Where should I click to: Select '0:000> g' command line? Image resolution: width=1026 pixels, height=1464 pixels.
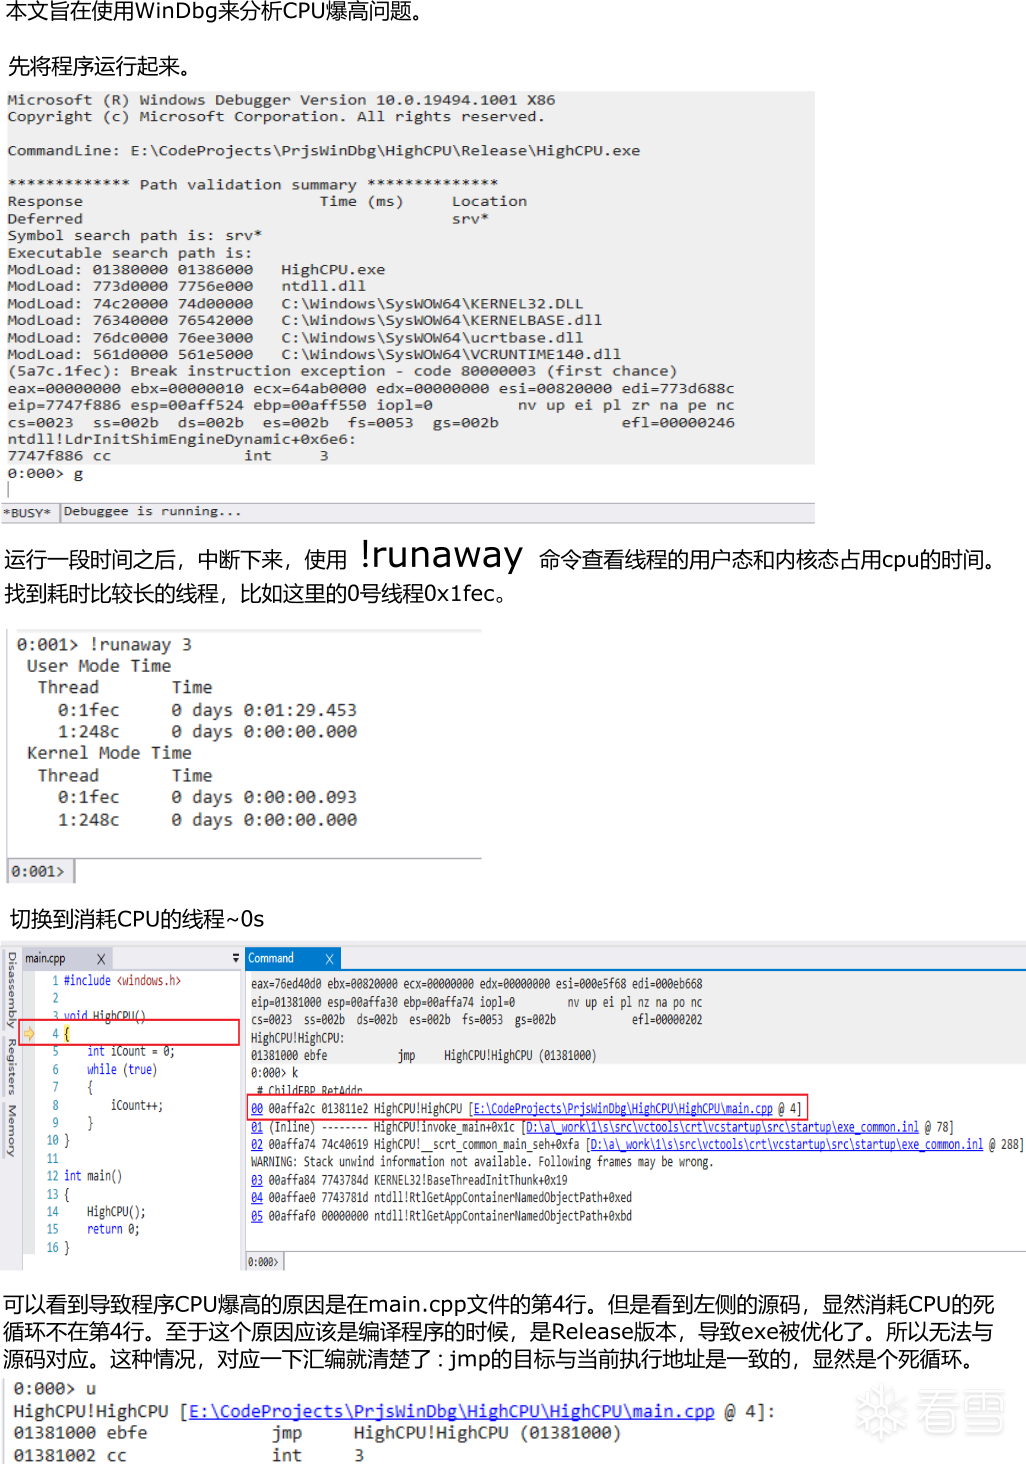pos(45,474)
